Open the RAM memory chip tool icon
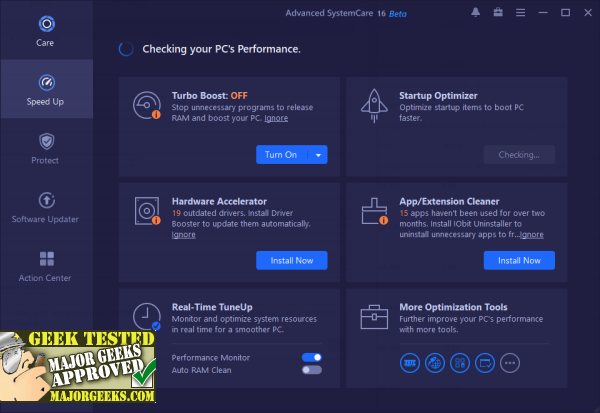Viewport: 600px width, 413px height. tap(409, 362)
